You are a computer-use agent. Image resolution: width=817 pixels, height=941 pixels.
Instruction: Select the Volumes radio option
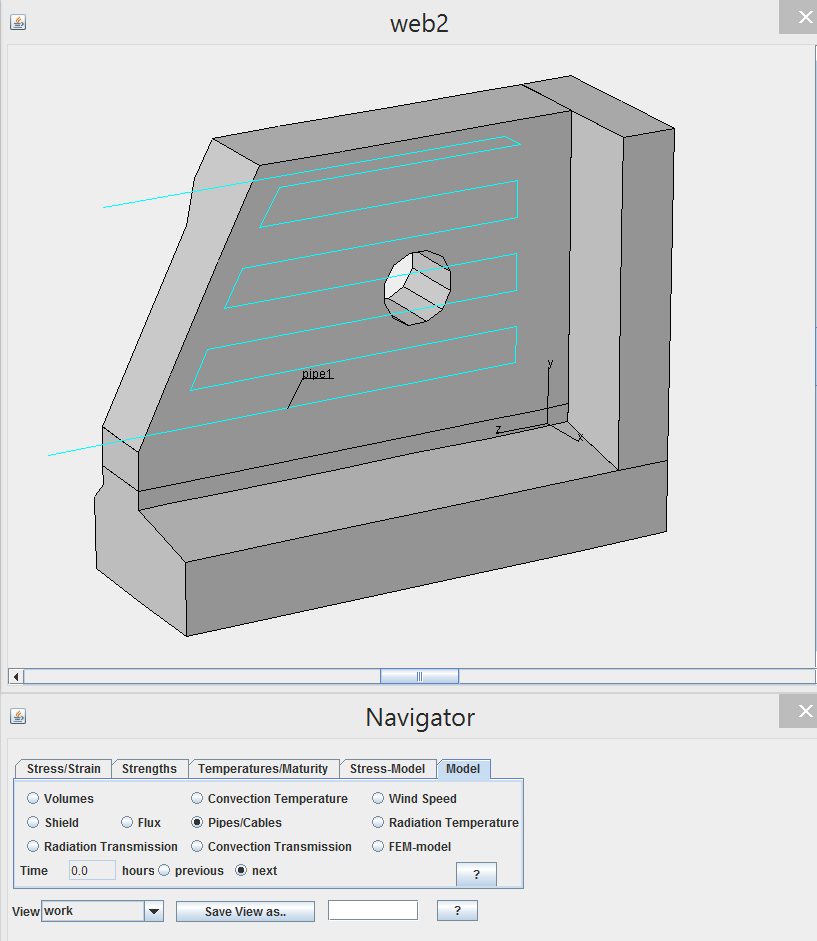coord(33,798)
